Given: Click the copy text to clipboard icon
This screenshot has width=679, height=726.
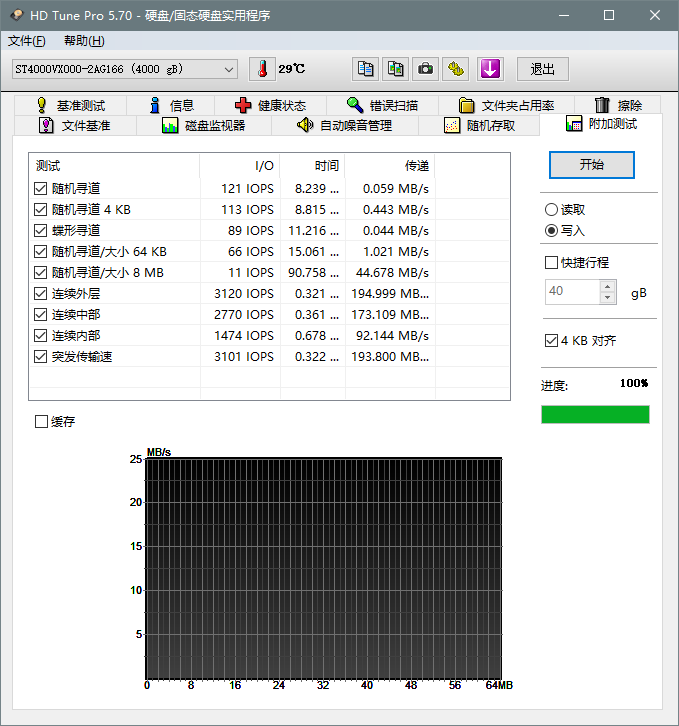Looking at the screenshot, I should (x=365, y=69).
